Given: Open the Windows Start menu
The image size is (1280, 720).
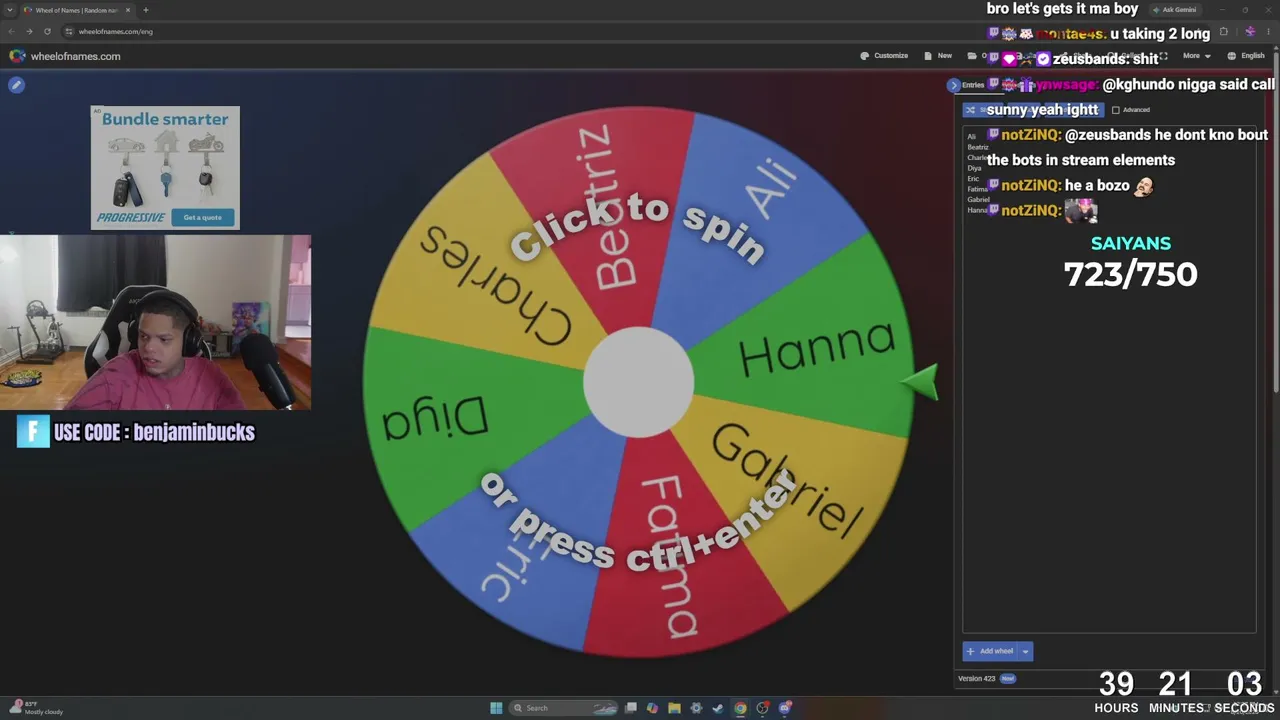Looking at the screenshot, I should pos(496,708).
